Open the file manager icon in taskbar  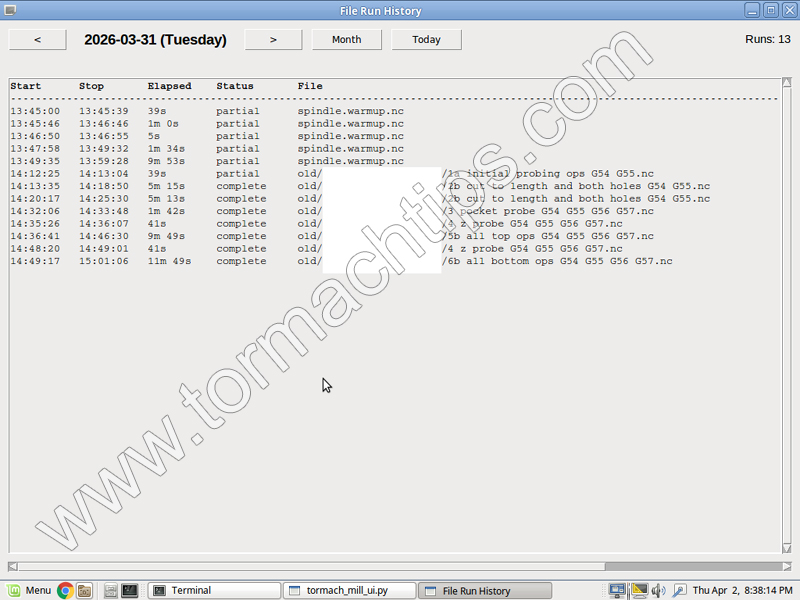(x=84, y=590)
